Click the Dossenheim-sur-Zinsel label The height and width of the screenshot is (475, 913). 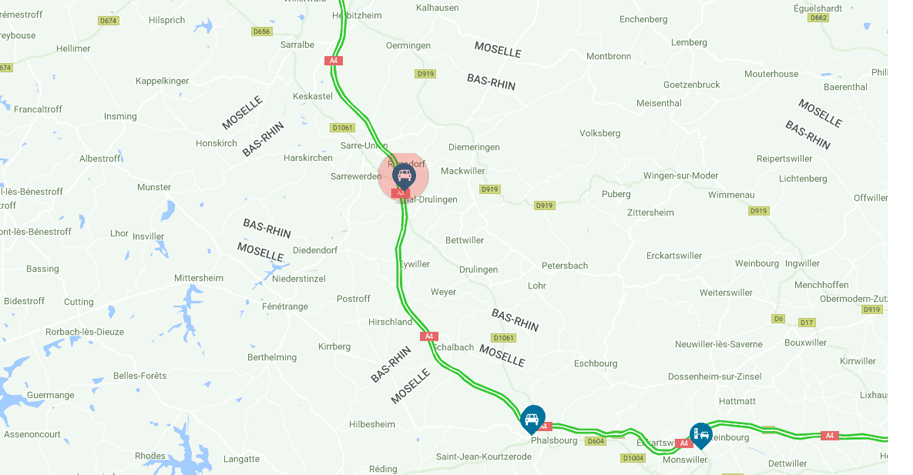pyautogui.click(x=714, y=377)
